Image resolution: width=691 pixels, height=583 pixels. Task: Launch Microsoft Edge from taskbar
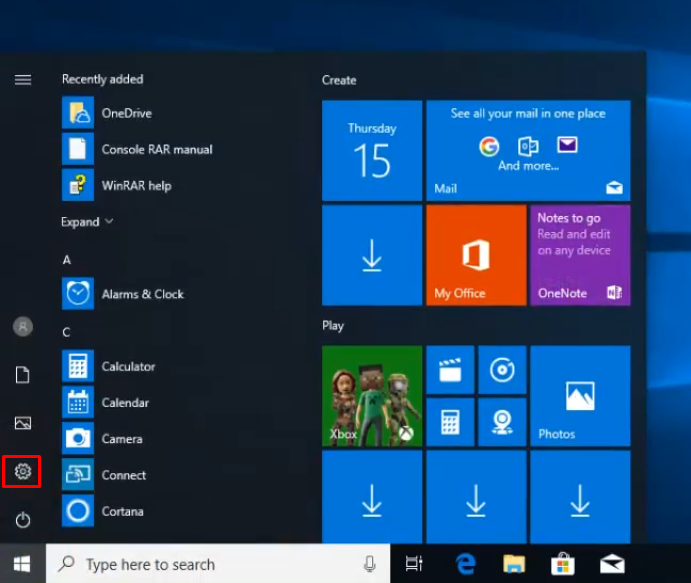(466, 564)
